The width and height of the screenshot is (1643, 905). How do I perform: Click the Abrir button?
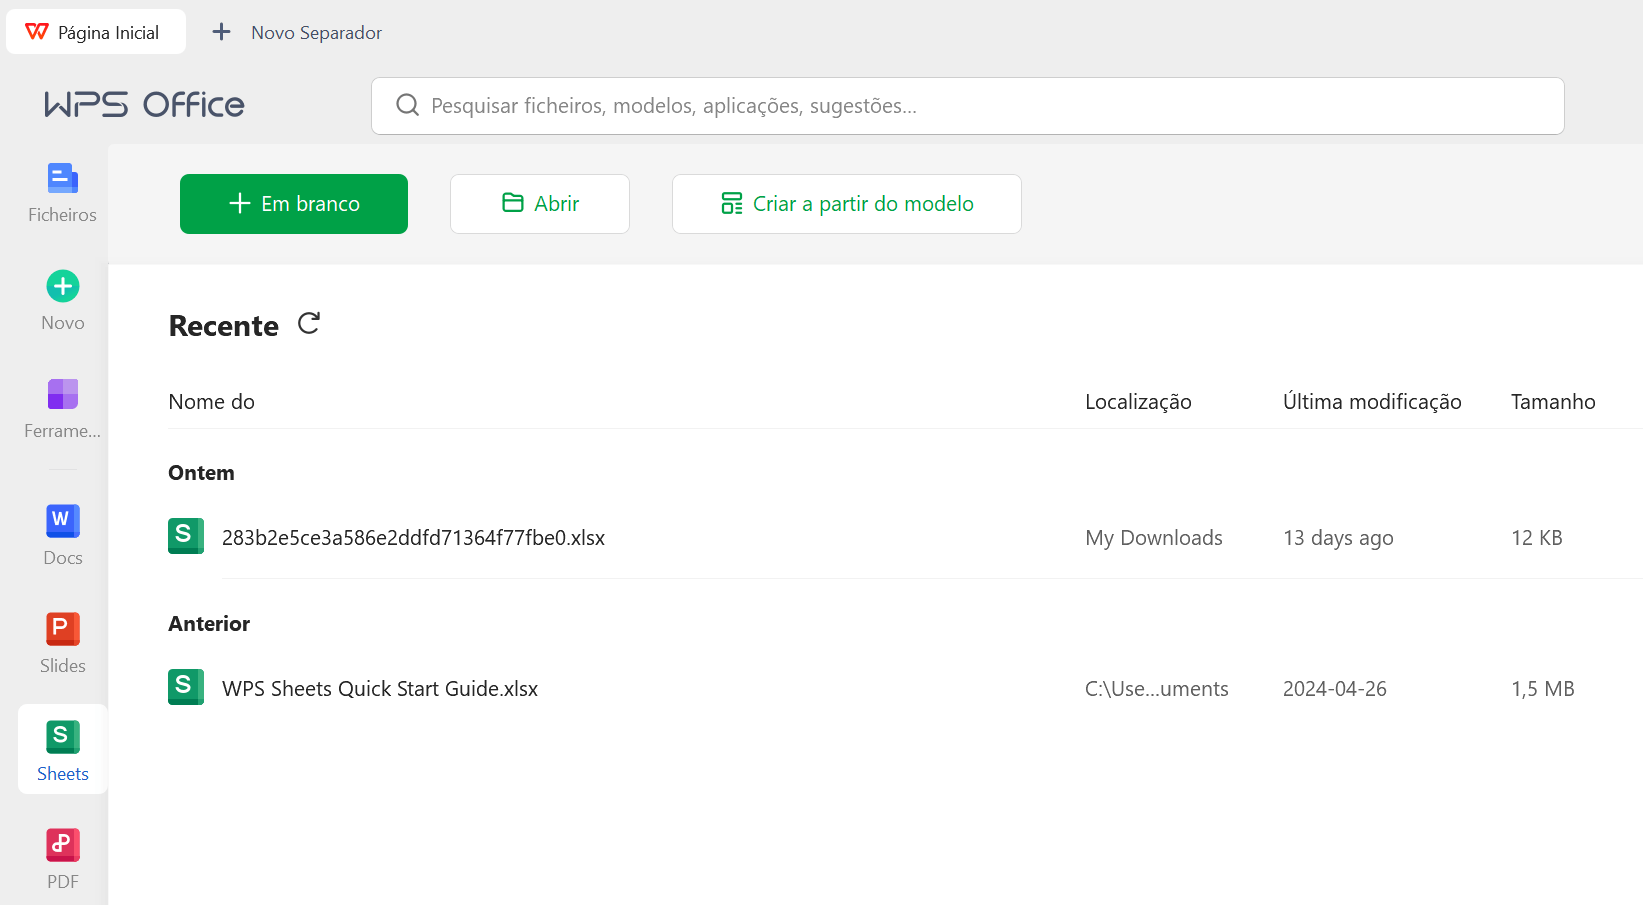(540, 204)
